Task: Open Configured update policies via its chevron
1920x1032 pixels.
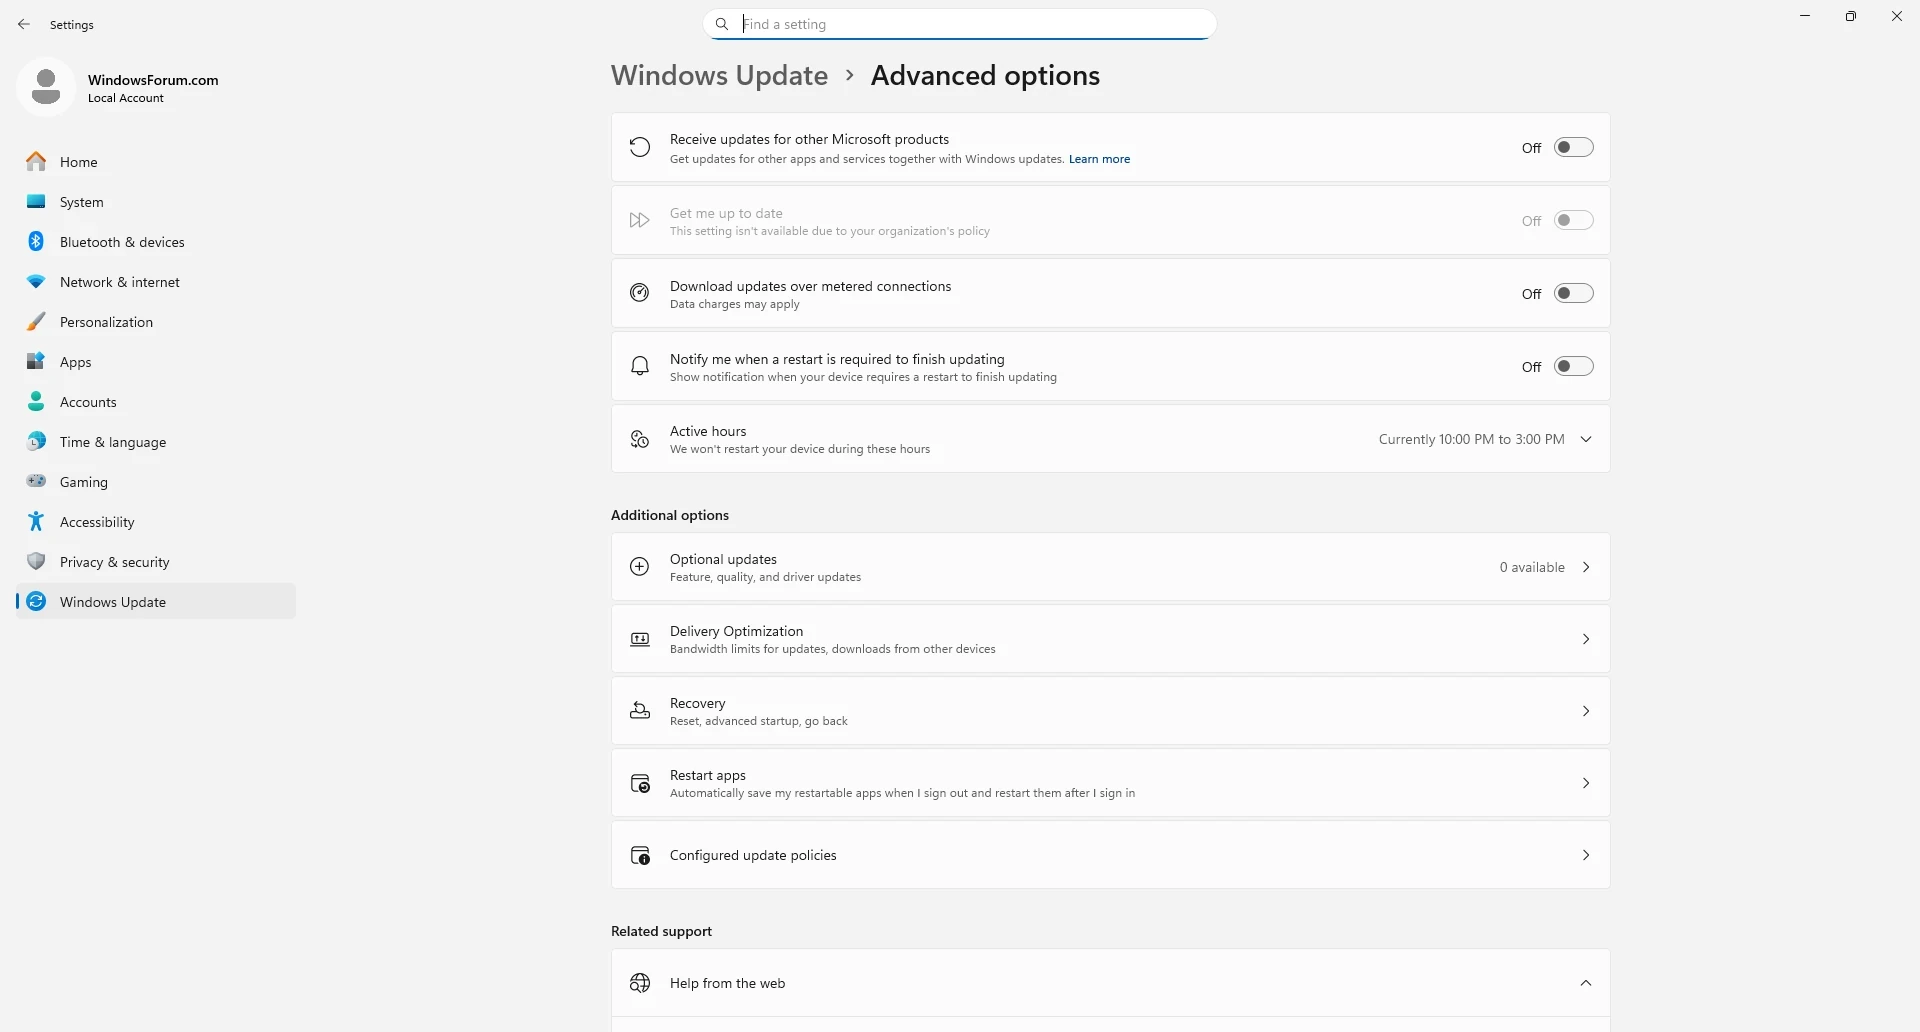Action: 1586,855
